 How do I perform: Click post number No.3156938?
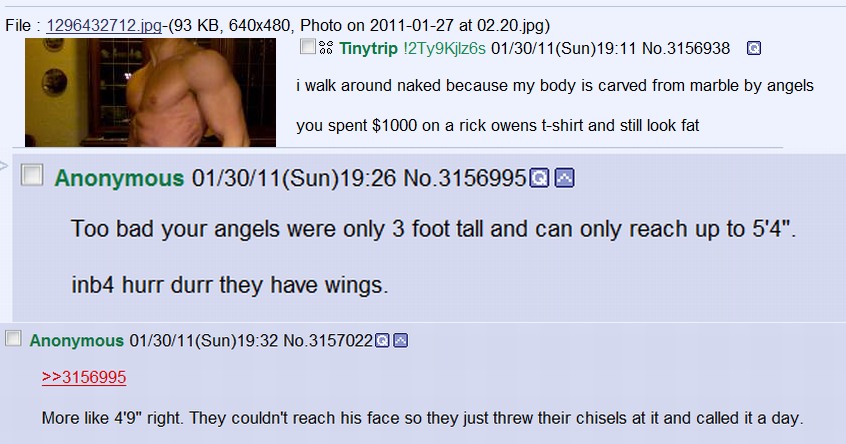[686, 49]
